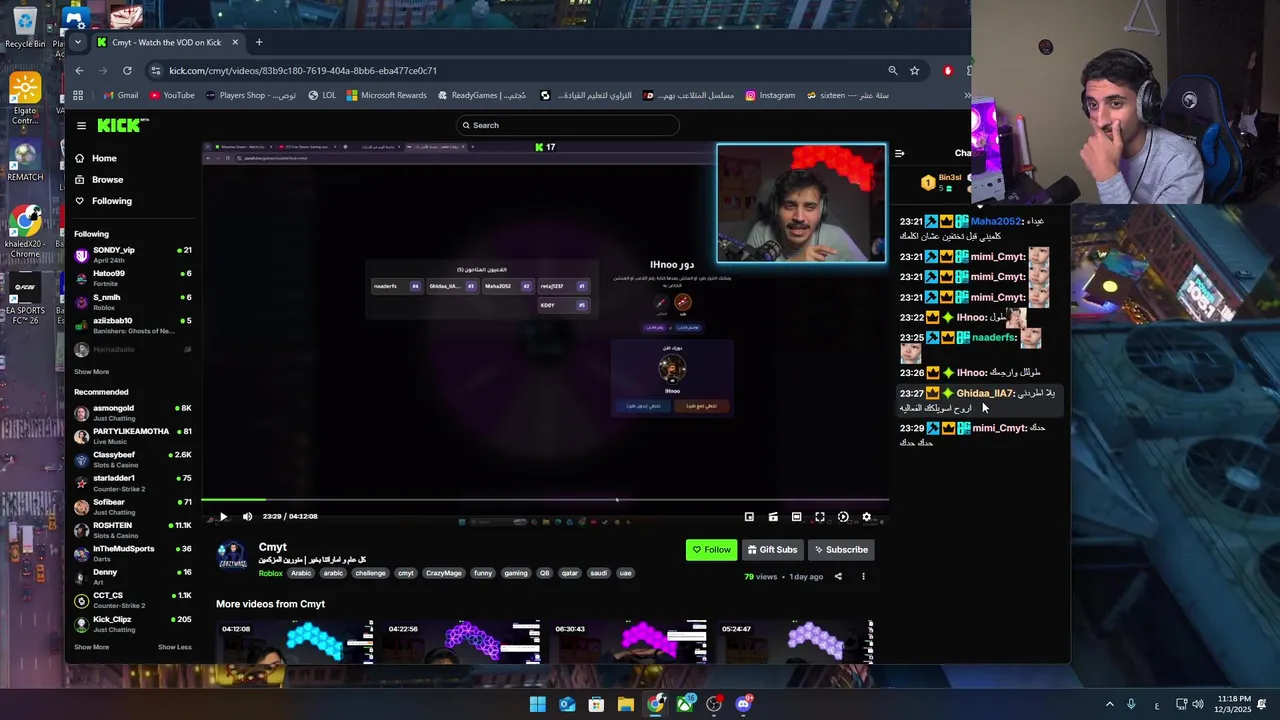Open the Kick_Clipz recommended channel
1280x720 pixels.
pos(133,624)
